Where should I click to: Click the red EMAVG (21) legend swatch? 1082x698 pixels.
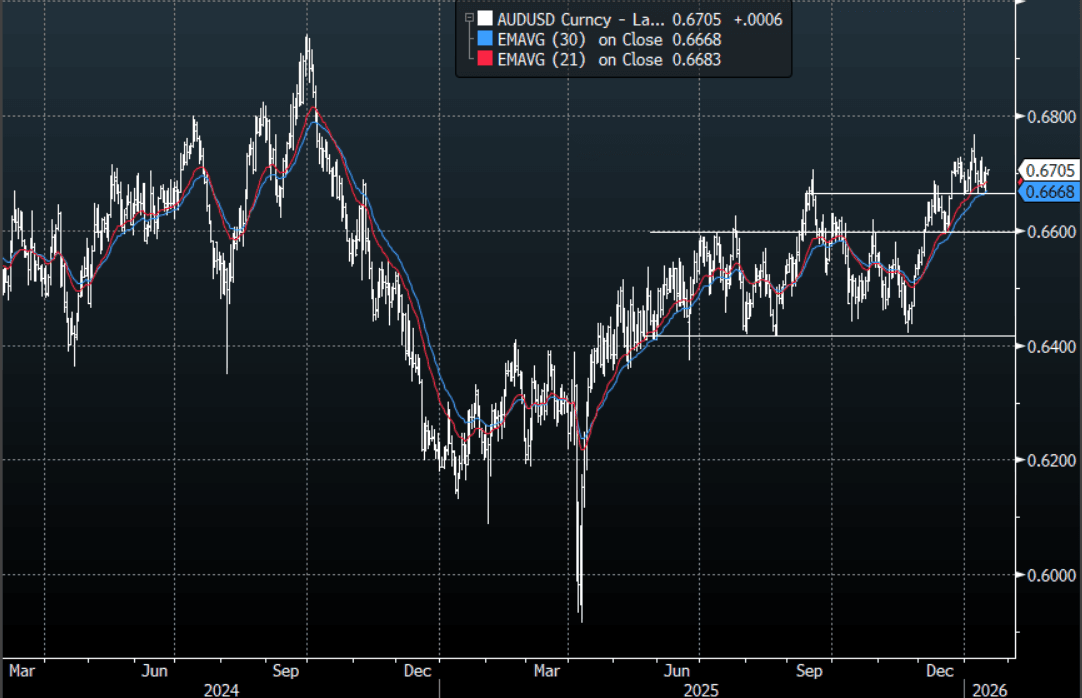[x=485, y=59]
